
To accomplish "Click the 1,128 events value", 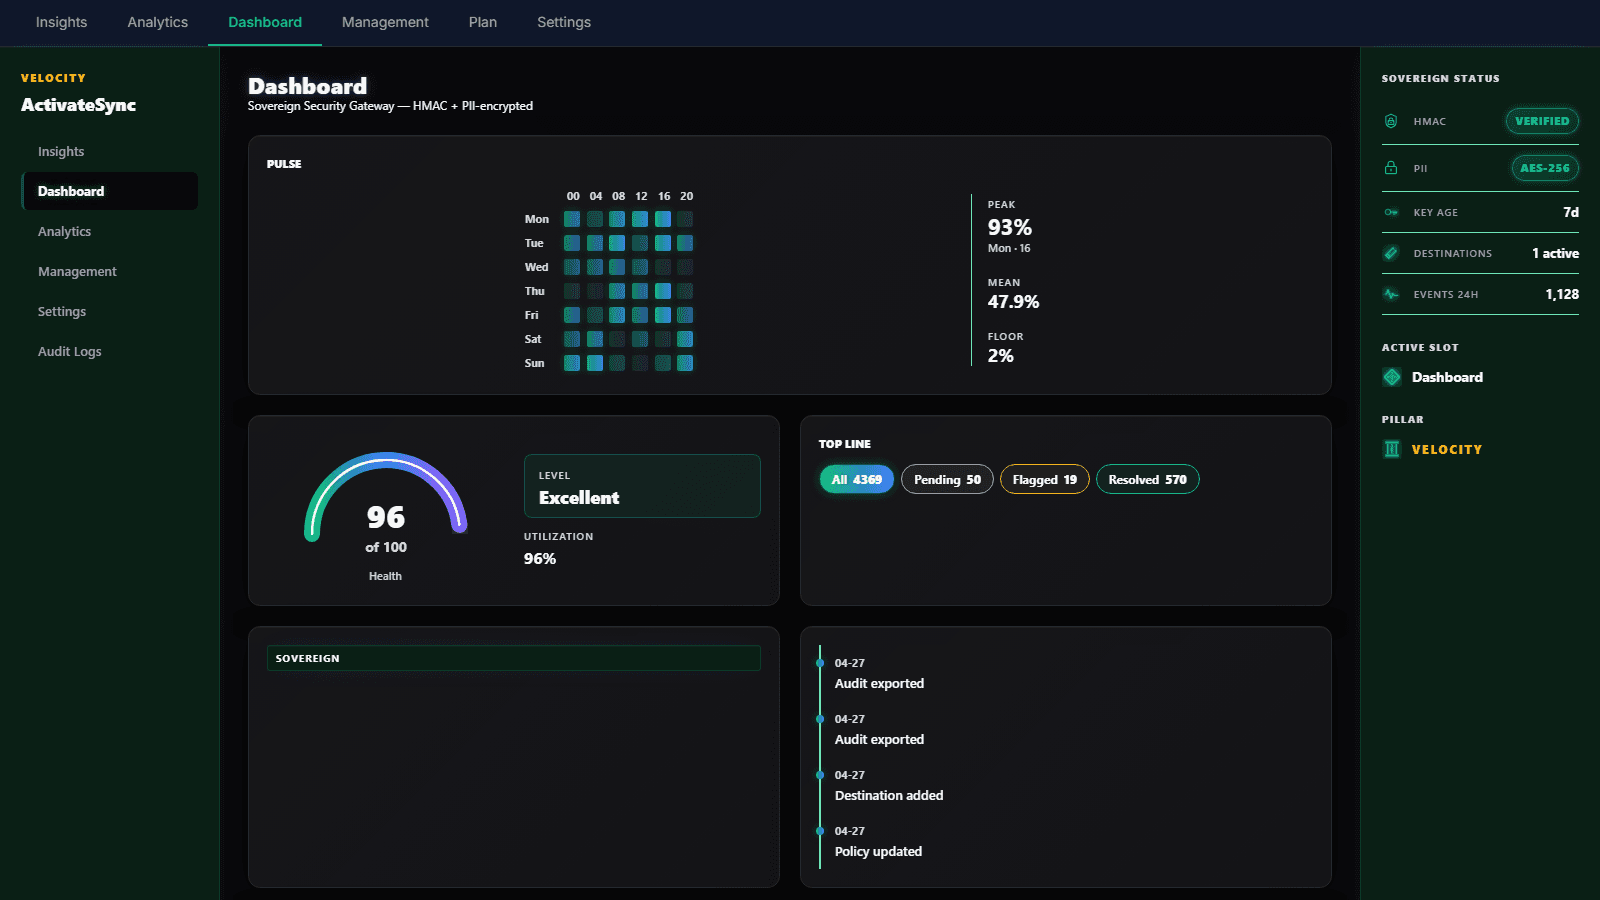I will tap(1562, 294).
